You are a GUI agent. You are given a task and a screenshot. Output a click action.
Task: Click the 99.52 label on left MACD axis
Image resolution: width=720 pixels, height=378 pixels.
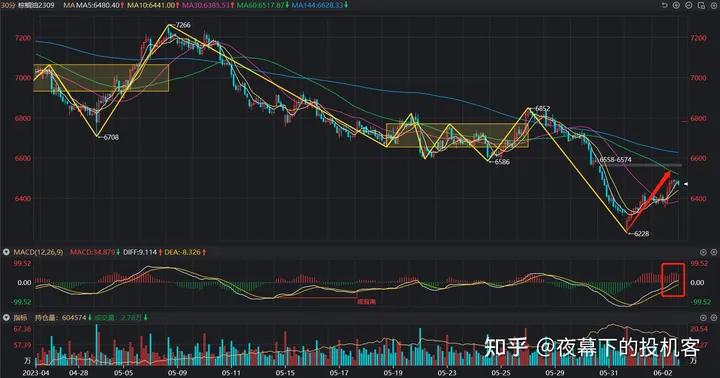(x=22, y=263)
